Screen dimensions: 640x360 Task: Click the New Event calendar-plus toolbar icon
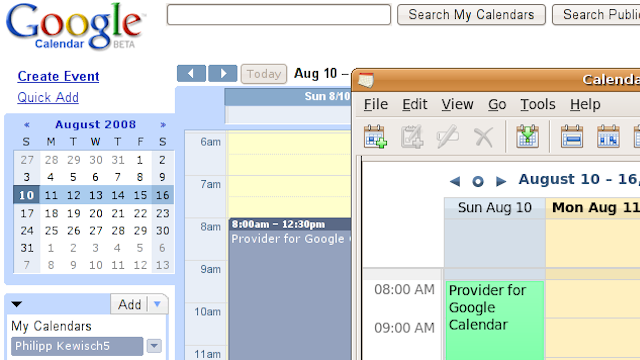point(375,137)
